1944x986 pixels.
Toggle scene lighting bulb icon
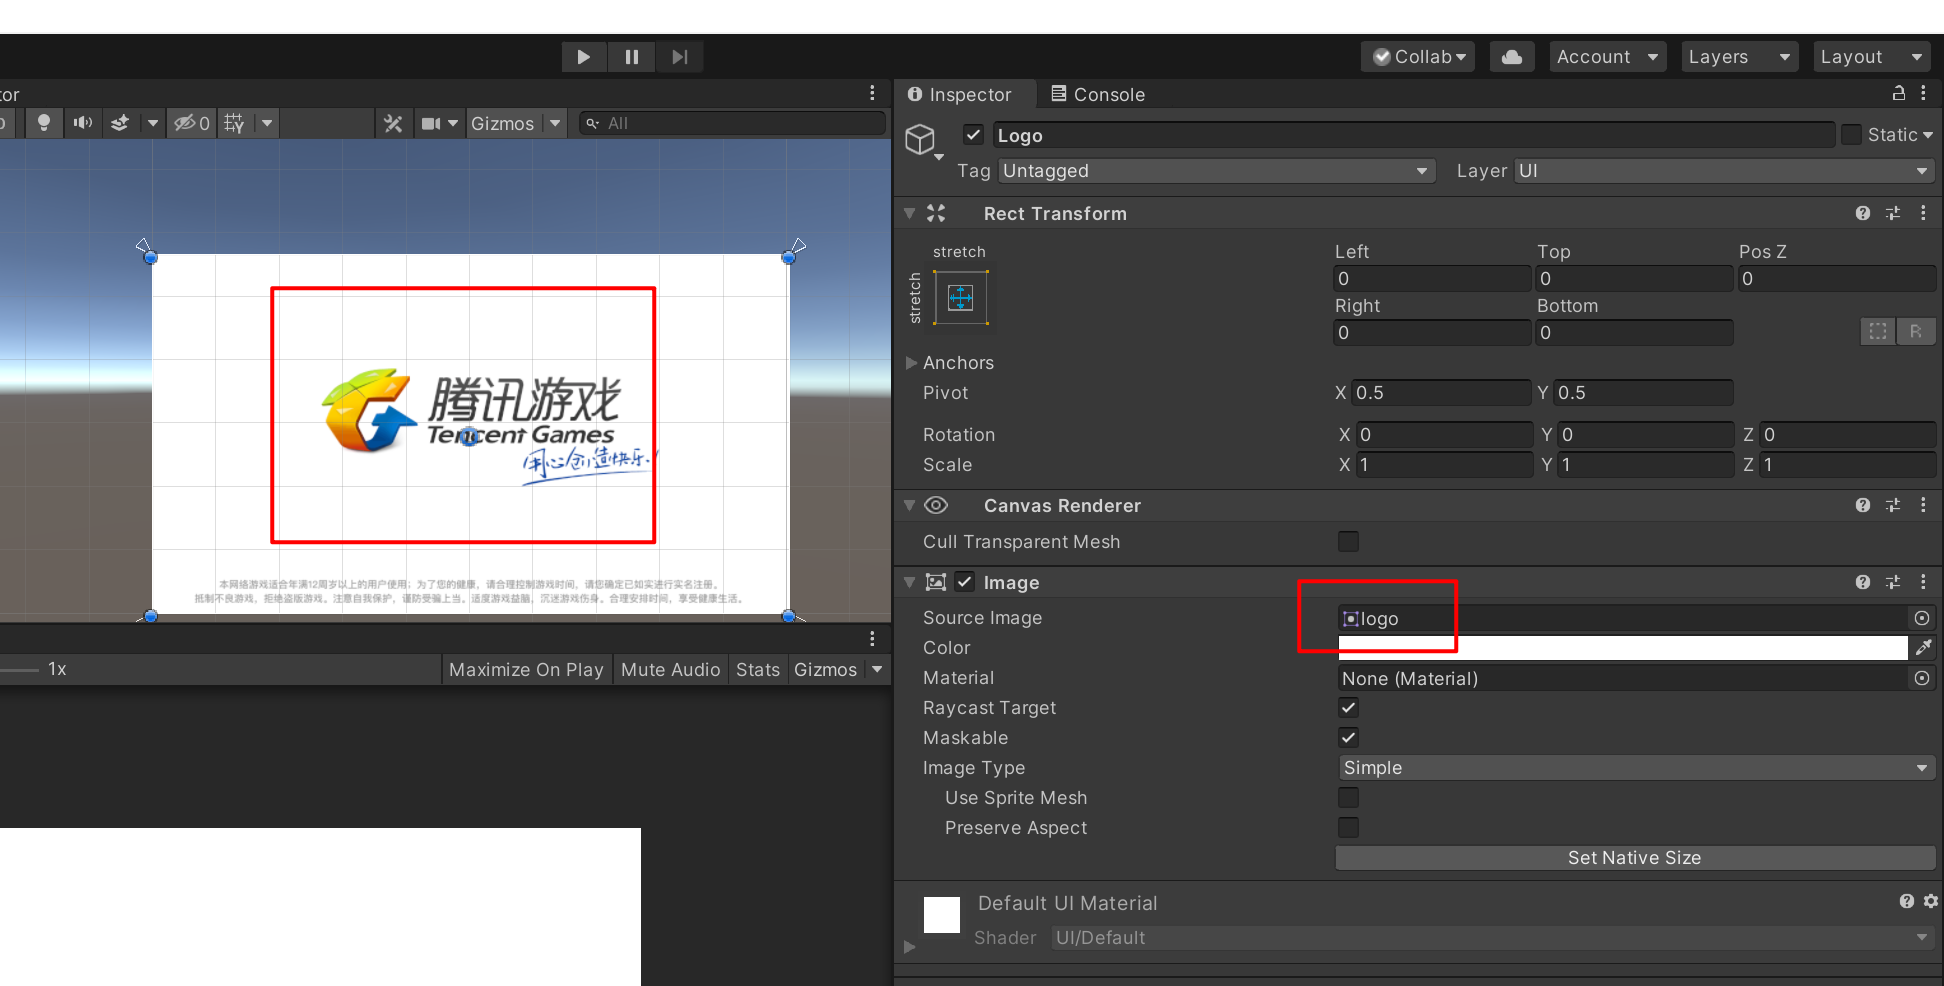tap(43, 123)
